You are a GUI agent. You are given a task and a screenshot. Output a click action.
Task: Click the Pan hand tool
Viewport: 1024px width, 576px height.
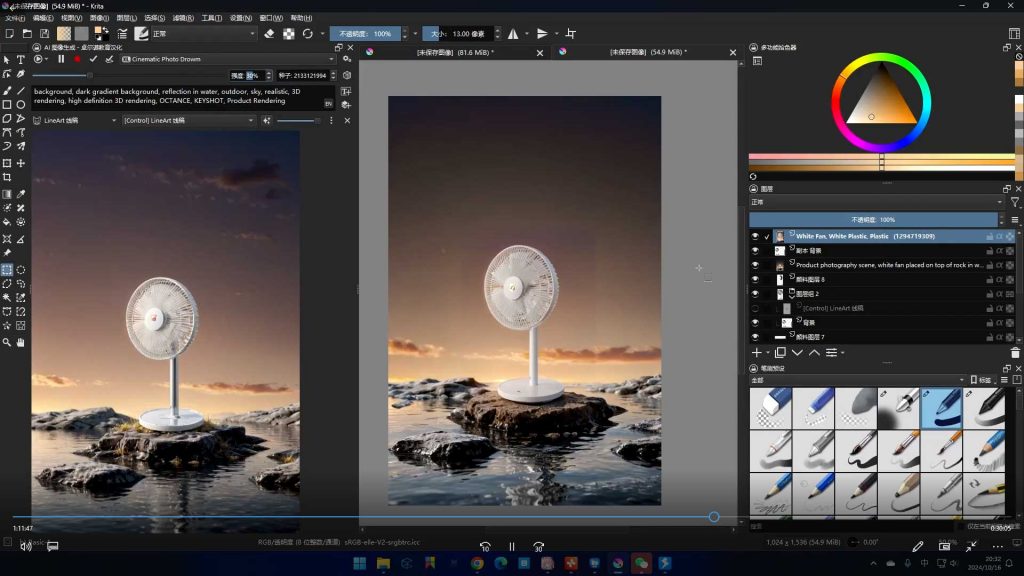pyautogui.click(x=21, y=342)
